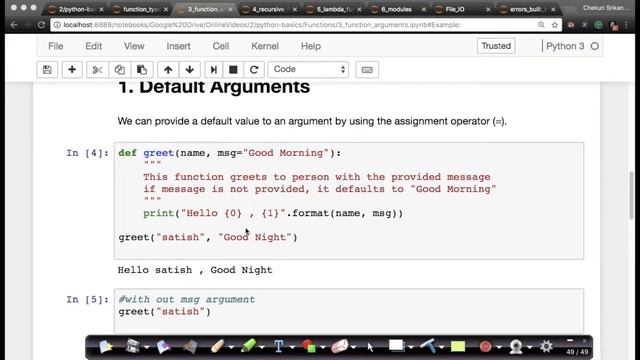Open the File menu
The width and height of the screenshot is (640, 360).
pyautogui.click(x=56, y=46)
